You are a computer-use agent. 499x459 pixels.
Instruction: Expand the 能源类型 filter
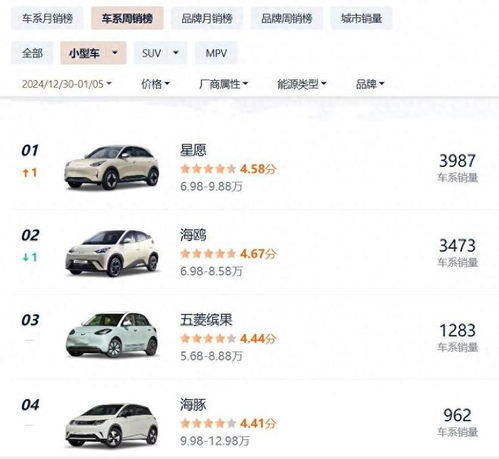[x=302, y=84]
